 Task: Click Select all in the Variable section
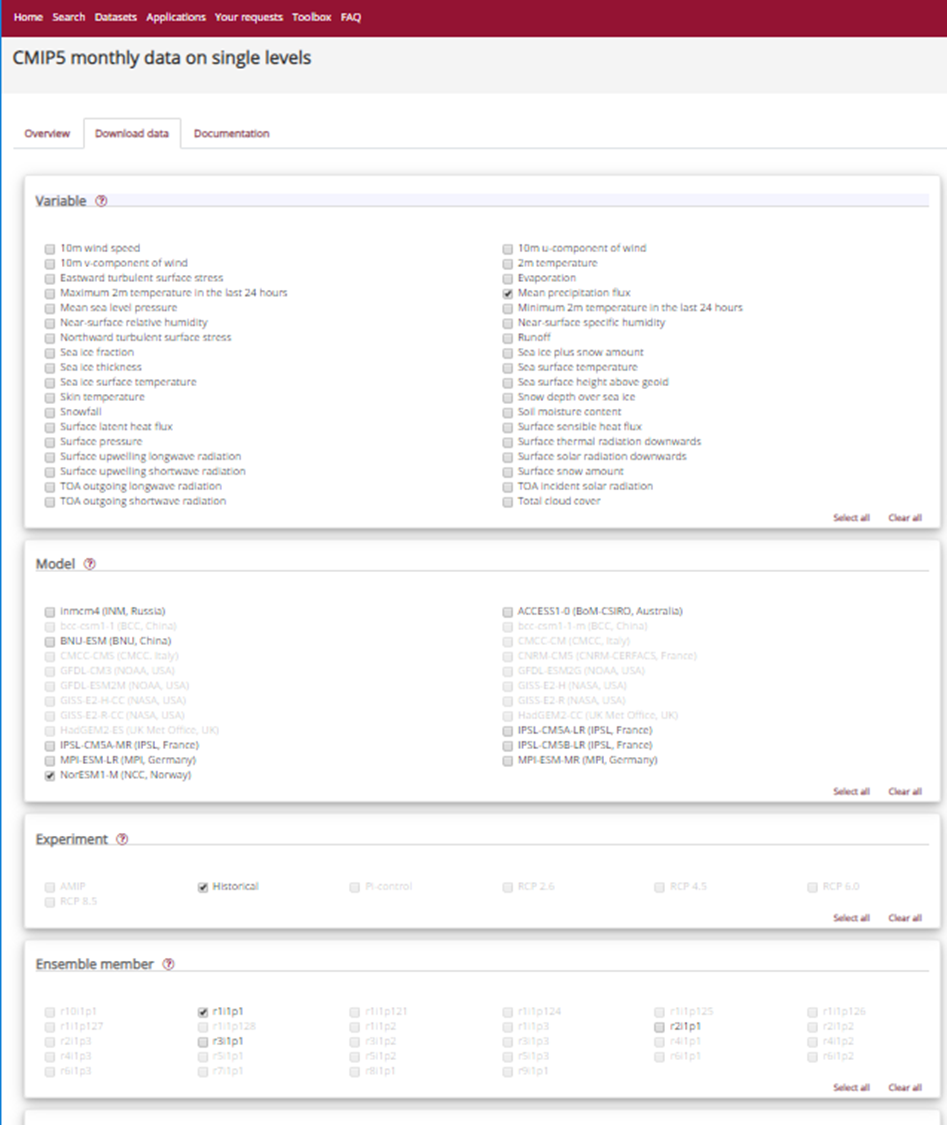click(851, 518)
